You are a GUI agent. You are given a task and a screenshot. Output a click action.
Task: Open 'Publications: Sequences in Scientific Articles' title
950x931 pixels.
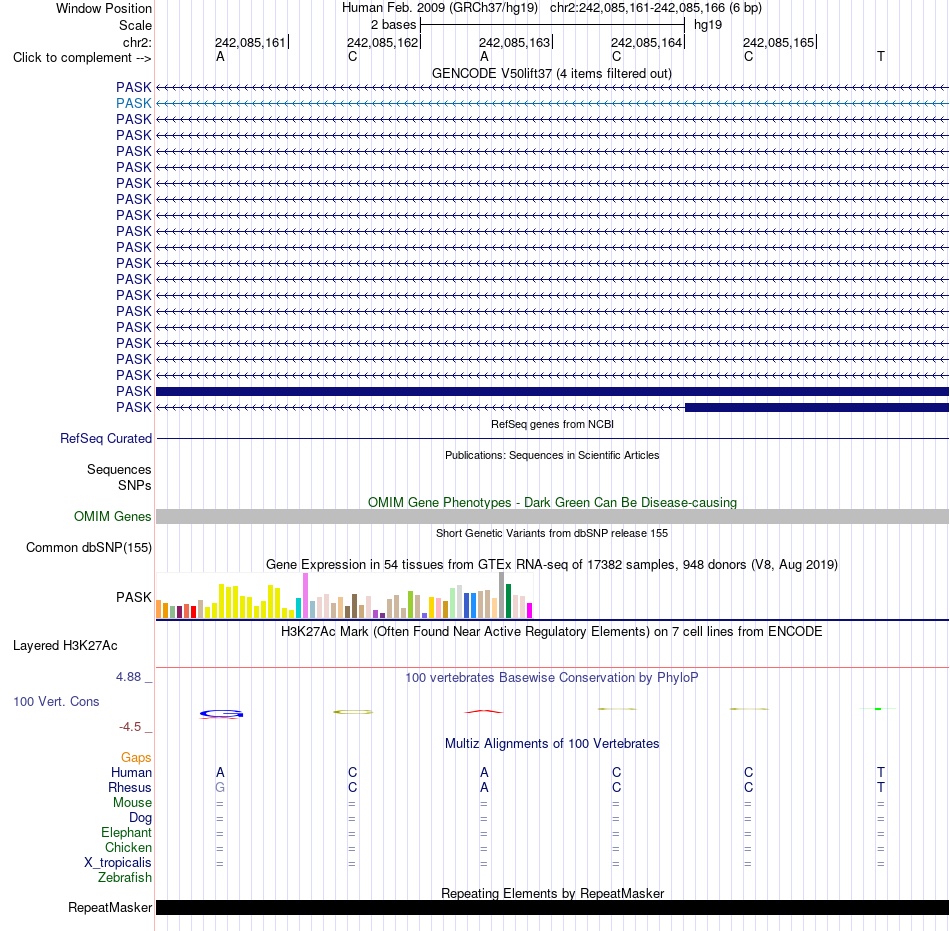[x=552, y=455]
